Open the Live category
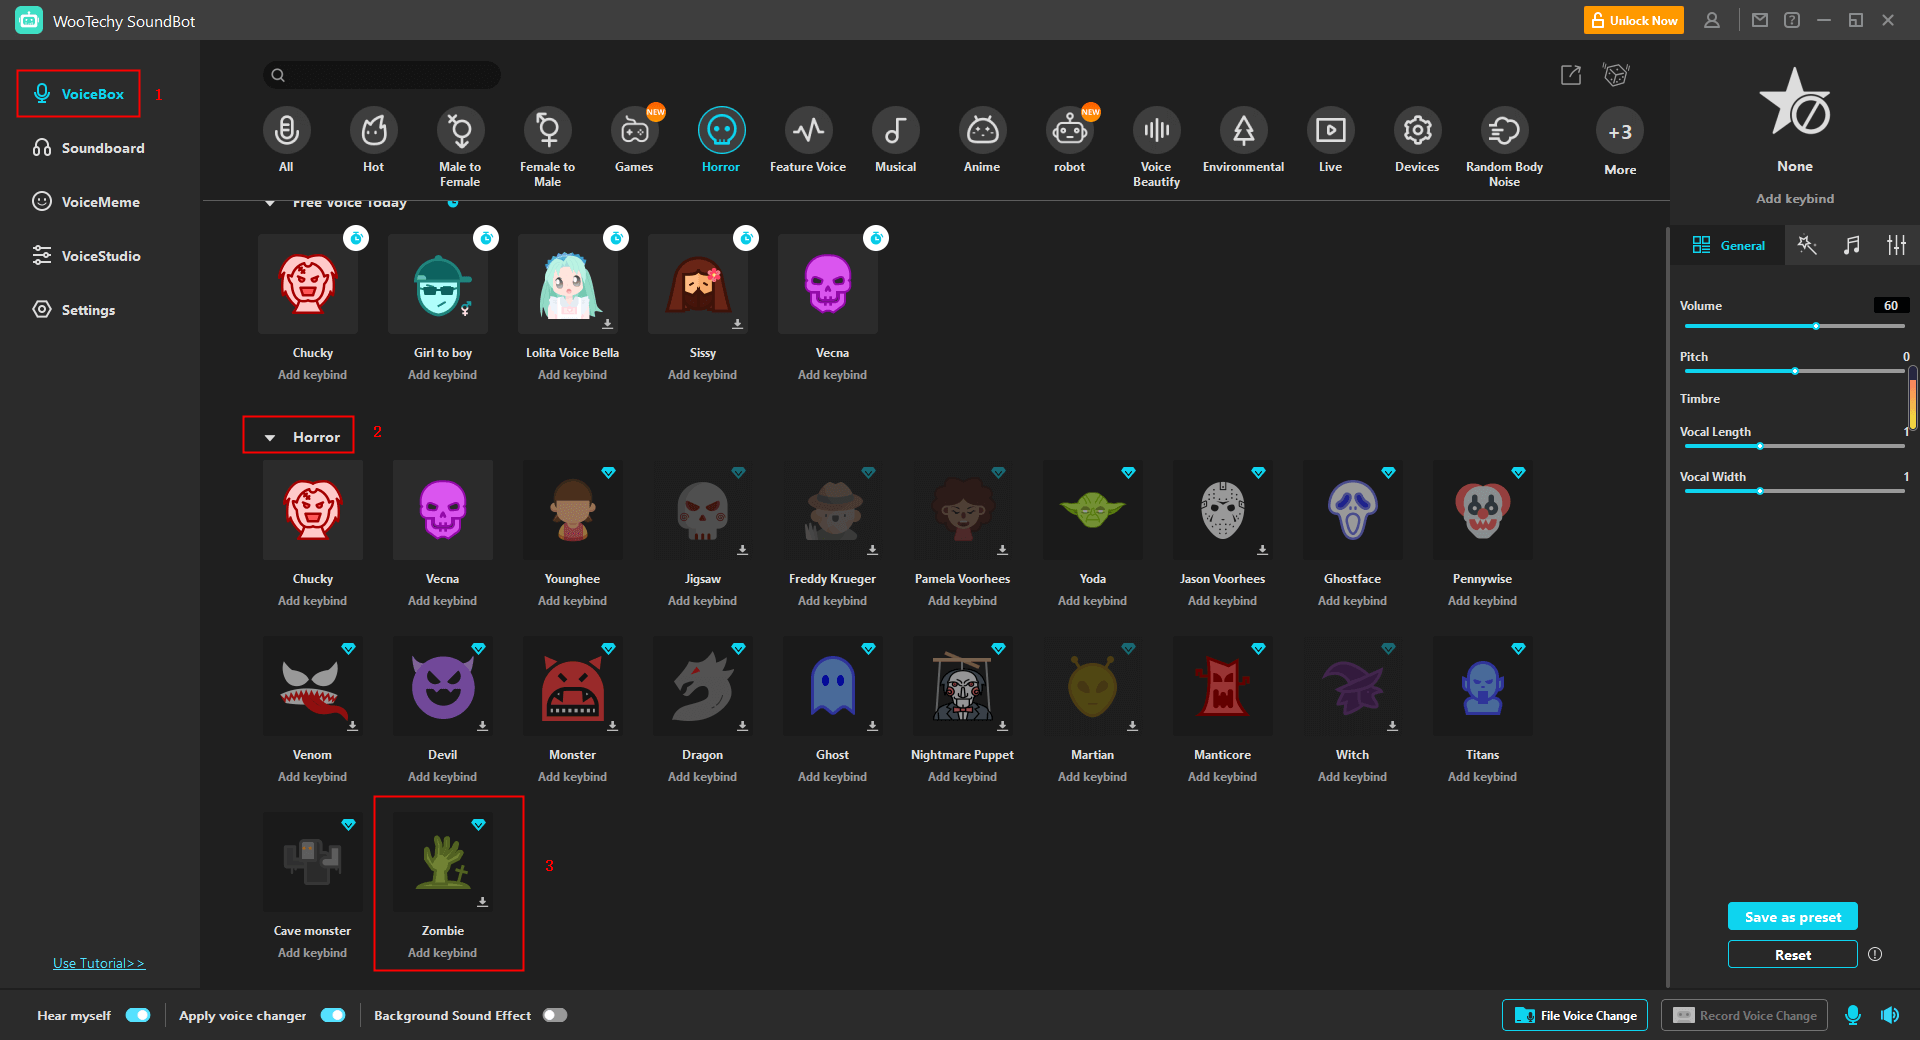Image resolution: width=1920 pixels, height=1040 pixels. point(1330,130)
